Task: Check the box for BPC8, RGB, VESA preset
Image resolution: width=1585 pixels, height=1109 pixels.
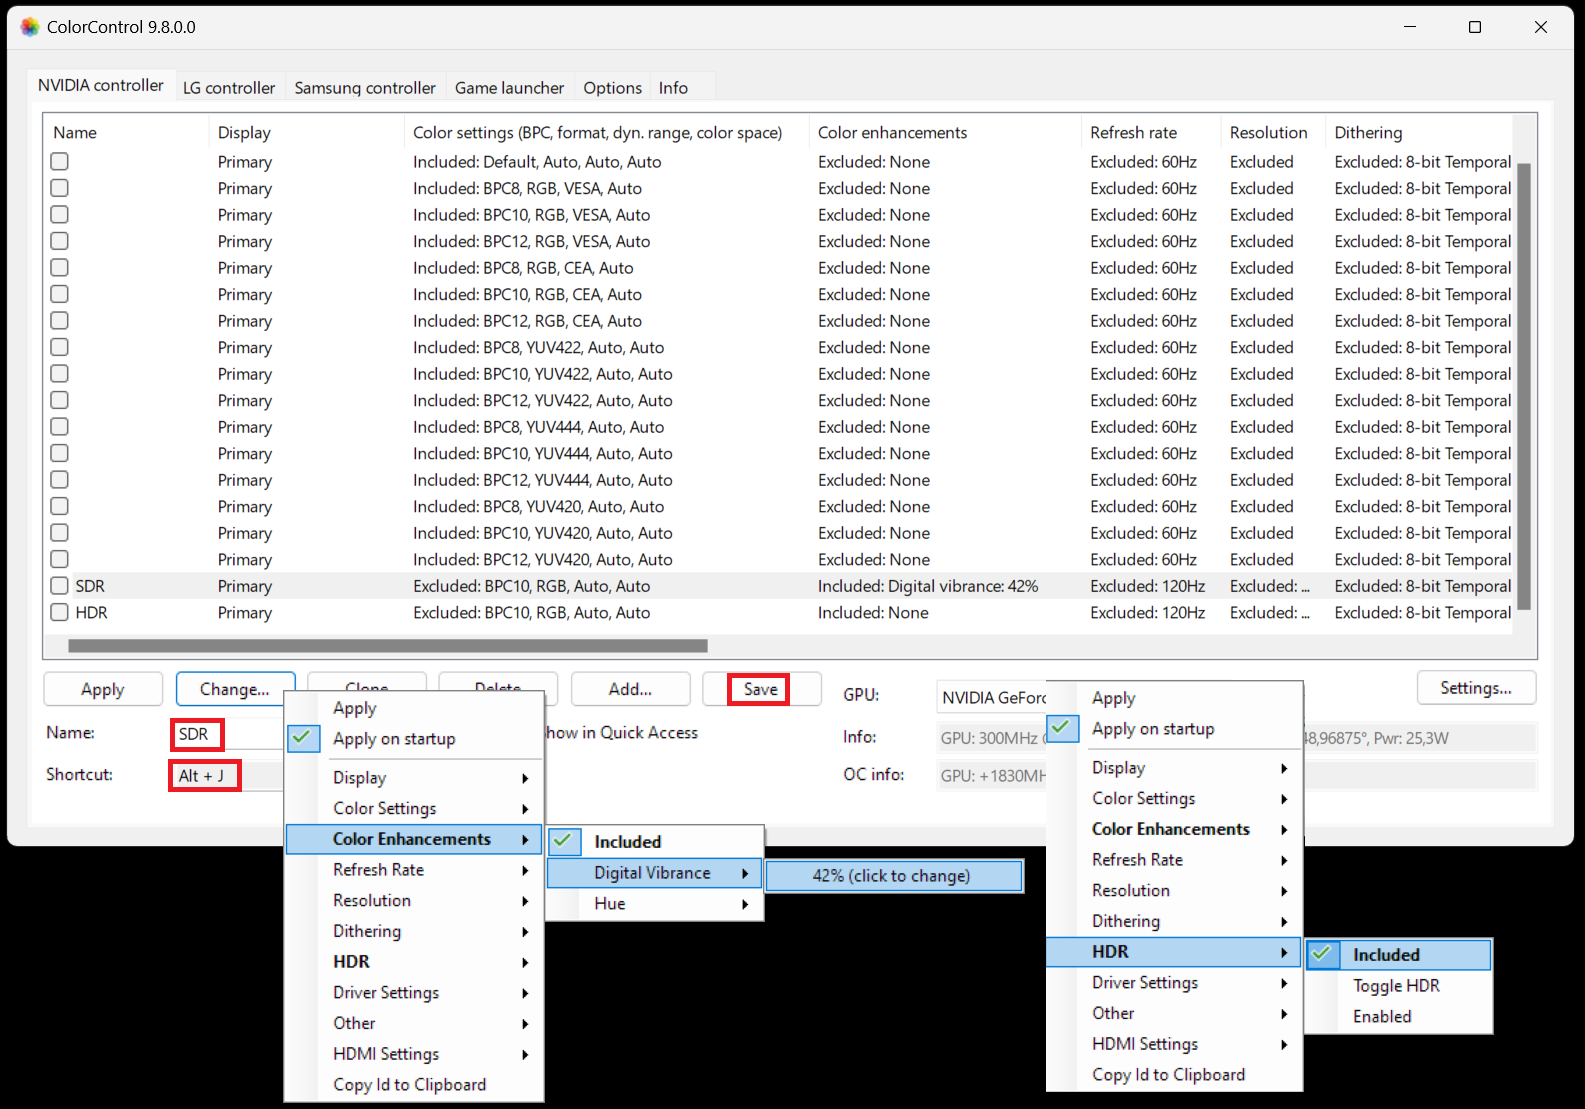Action: click(x=60, y=188)
